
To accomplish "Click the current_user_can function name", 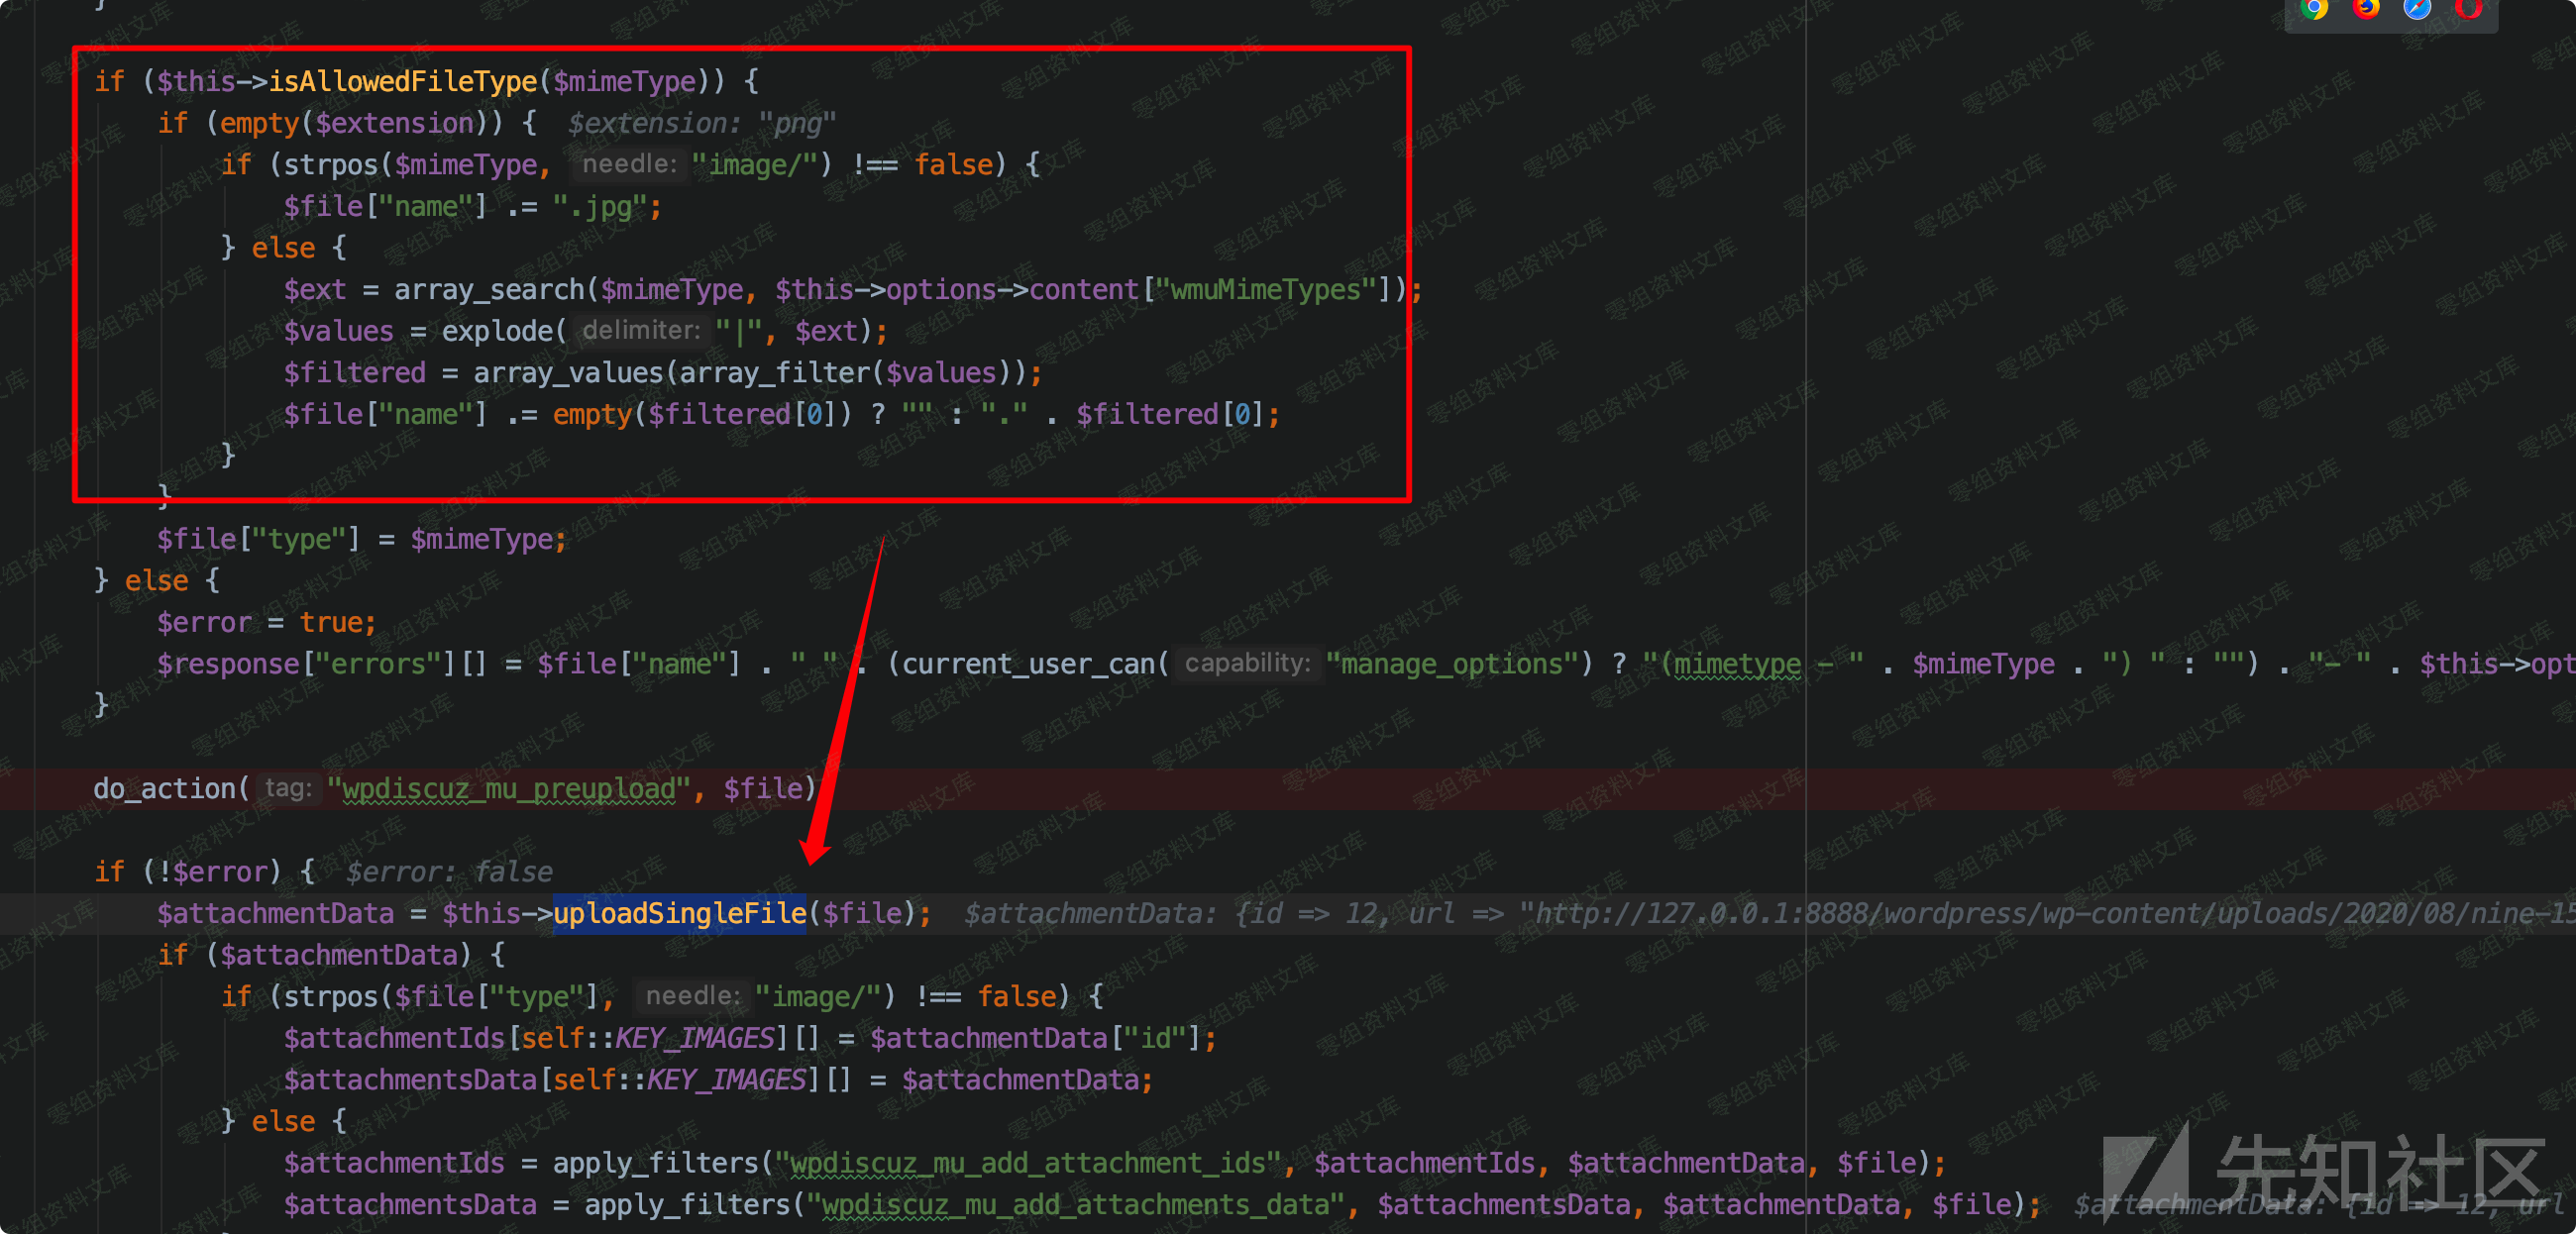I will point(1028,663).
